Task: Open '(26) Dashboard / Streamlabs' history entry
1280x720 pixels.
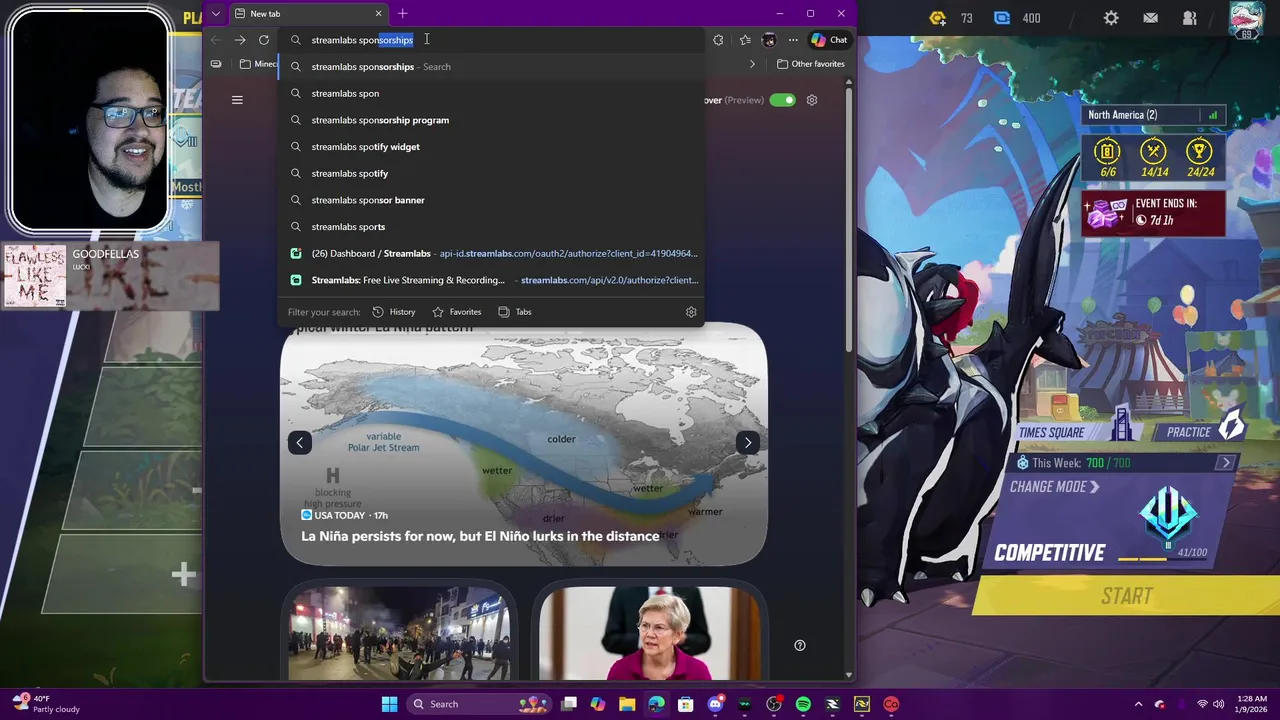Action: [x=491, y=254]
